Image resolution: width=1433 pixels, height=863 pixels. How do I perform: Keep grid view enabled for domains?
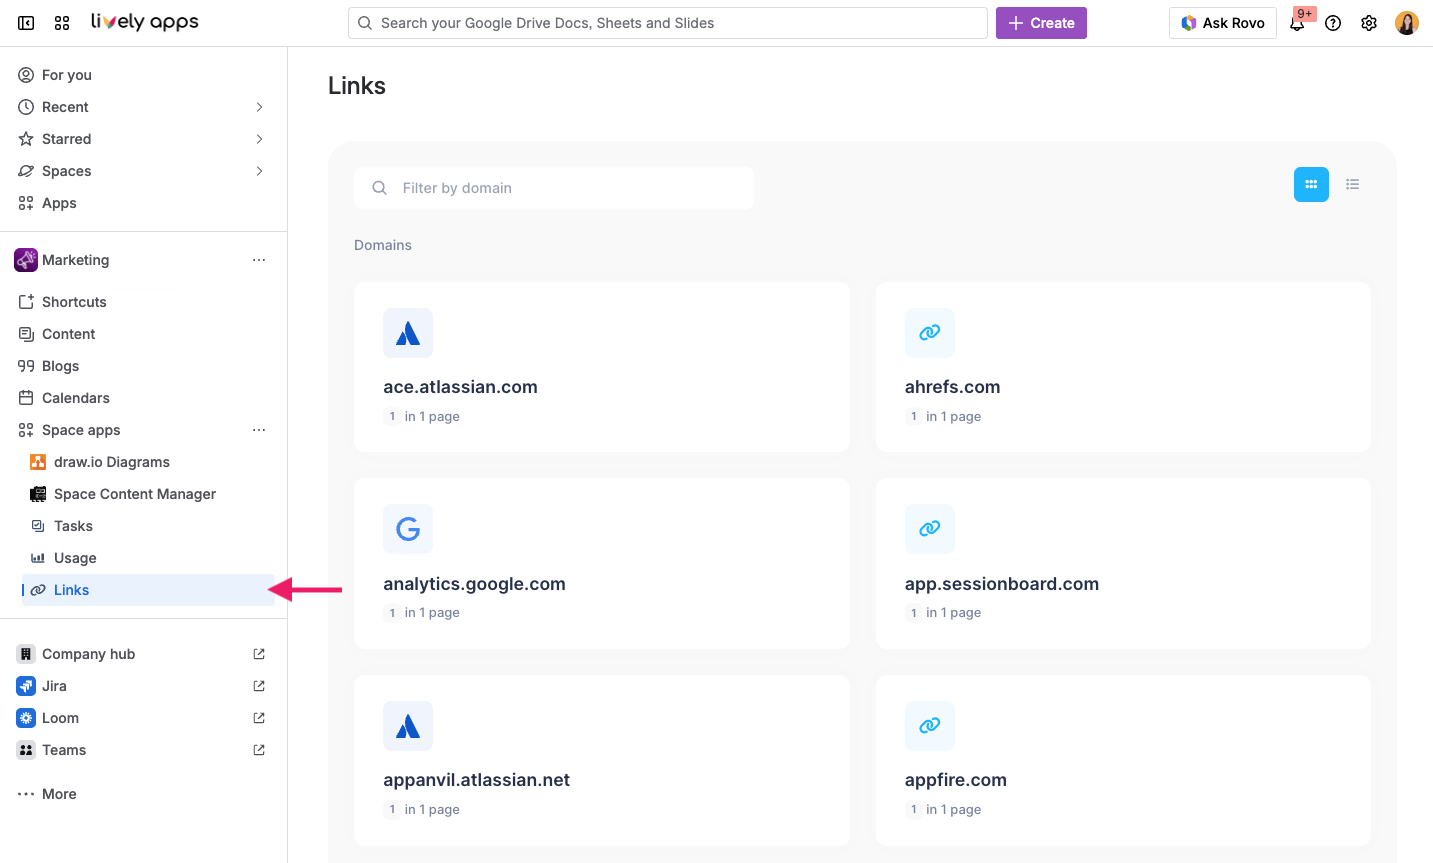pyautogui.click(x=1311, y=184)
